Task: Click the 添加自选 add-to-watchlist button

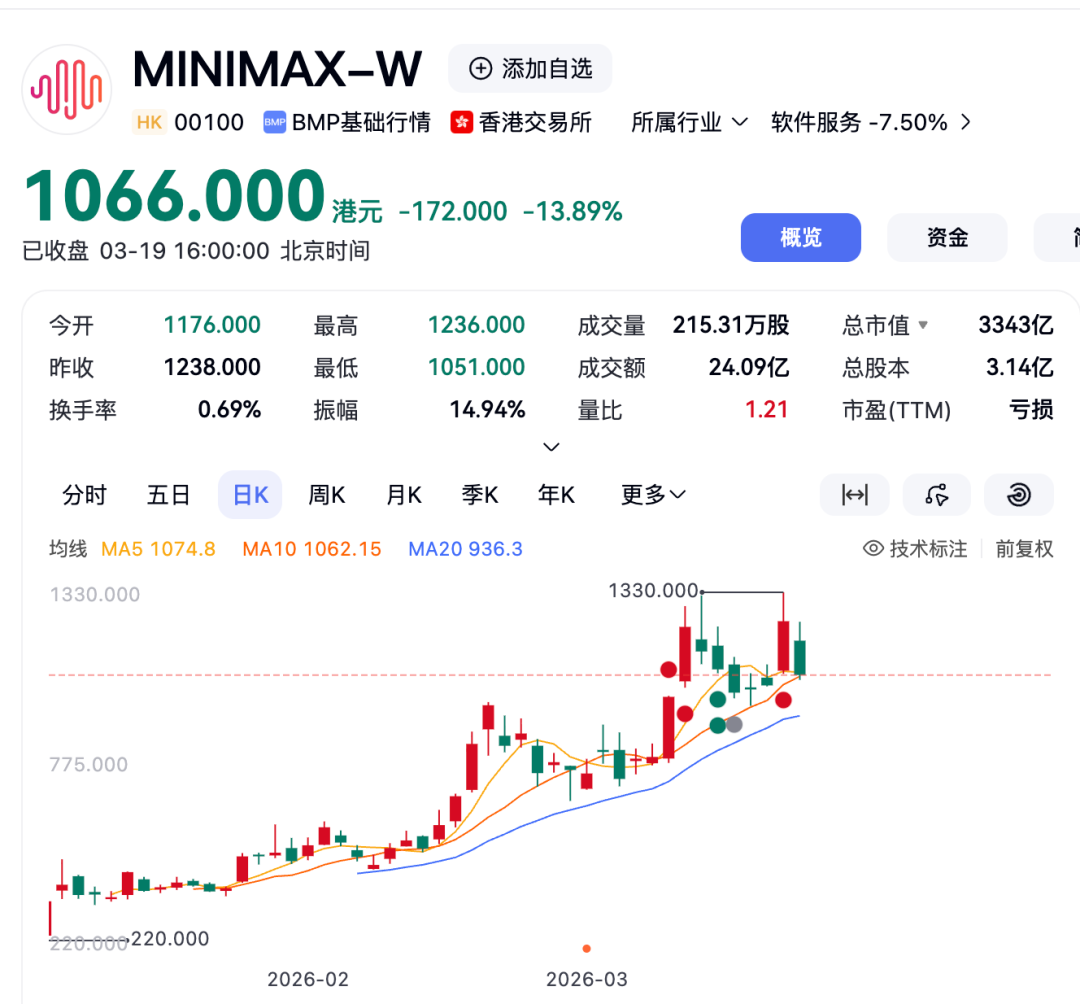Action: [530, 68]
